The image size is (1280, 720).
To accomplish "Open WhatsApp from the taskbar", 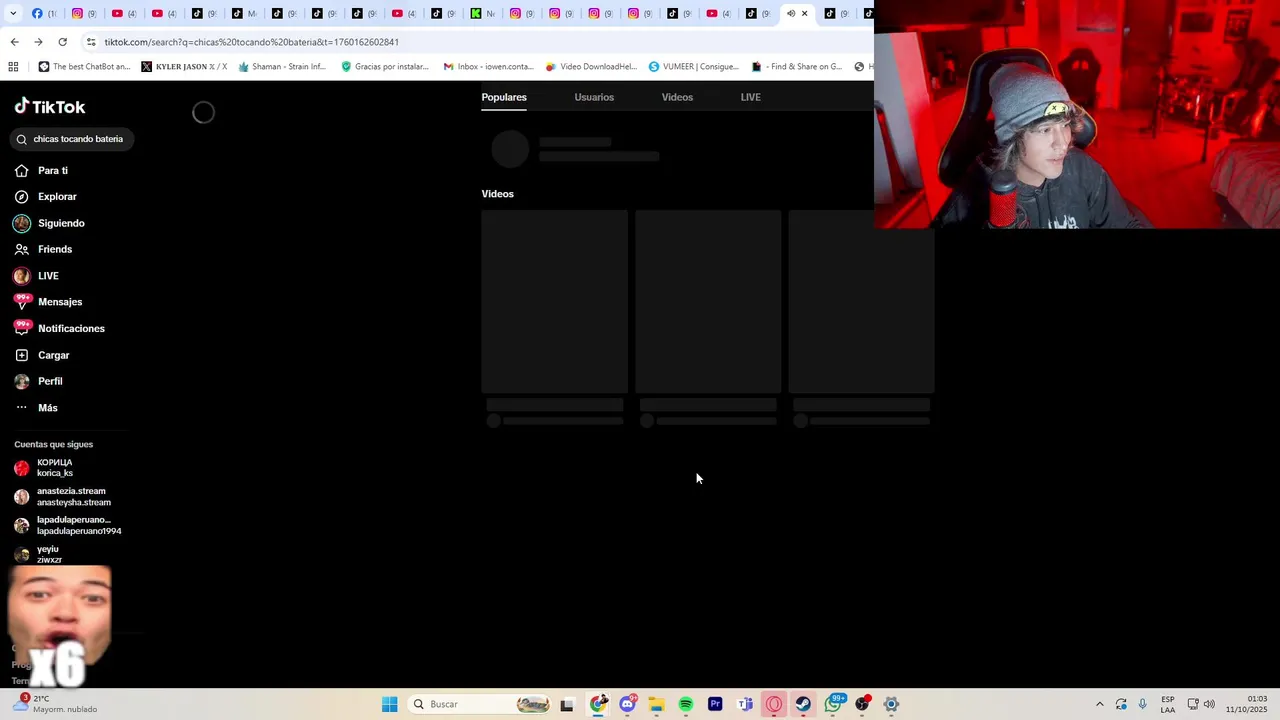I will click(833, 704).
